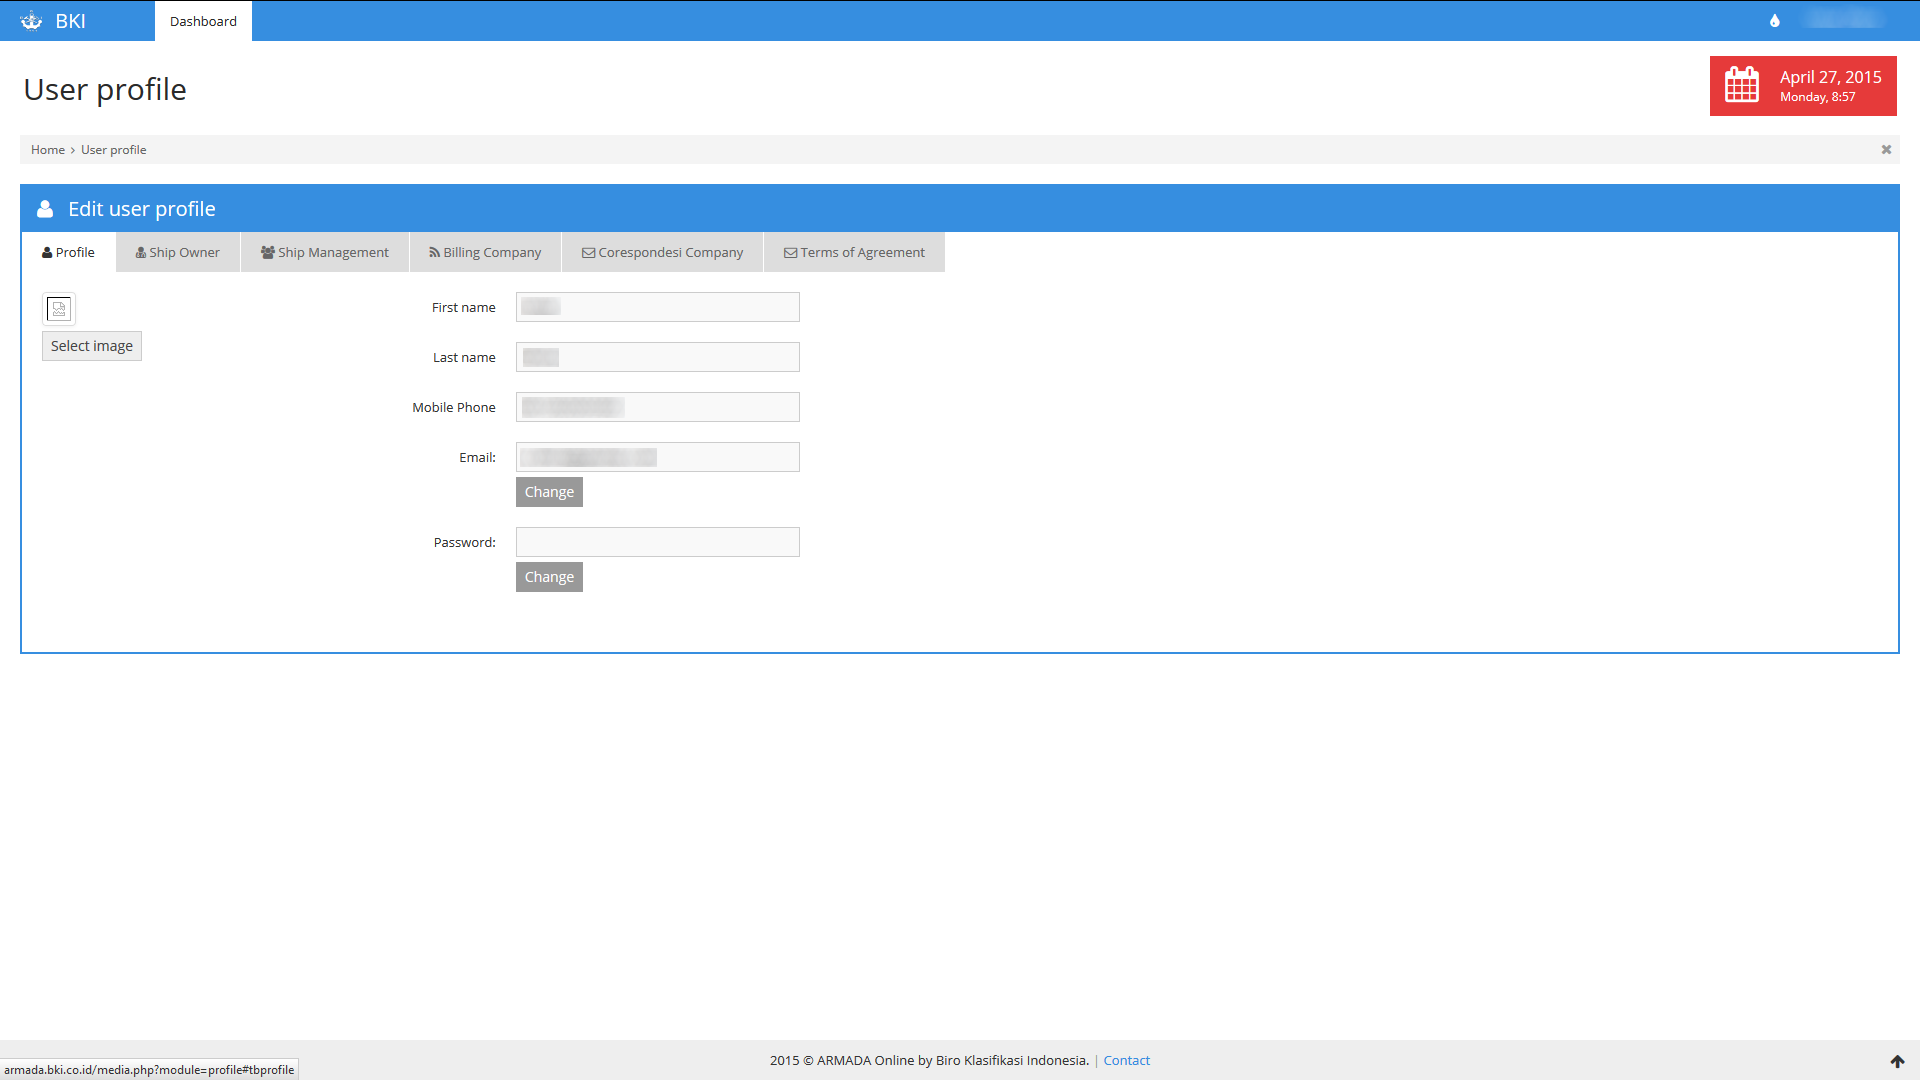
Task: Click the broken profile image thumbnail
Action: click(59, 309)
